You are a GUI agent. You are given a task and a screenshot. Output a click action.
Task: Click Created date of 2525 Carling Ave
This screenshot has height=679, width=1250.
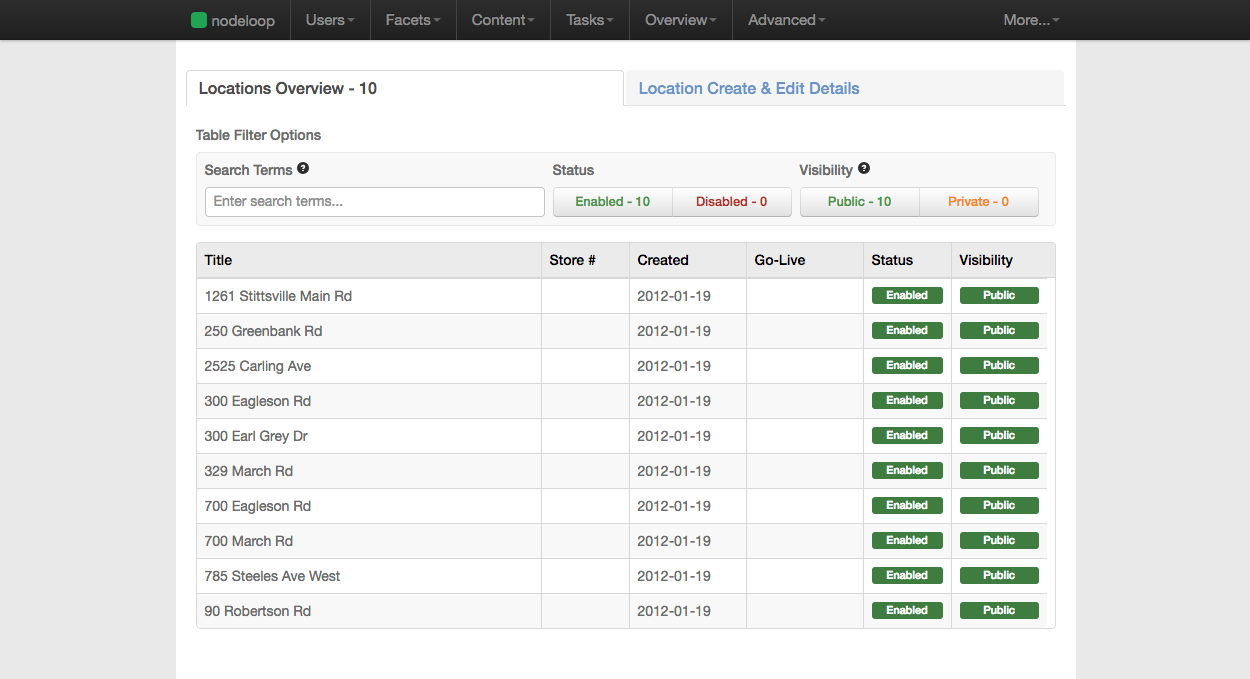[x=674, y=366]
